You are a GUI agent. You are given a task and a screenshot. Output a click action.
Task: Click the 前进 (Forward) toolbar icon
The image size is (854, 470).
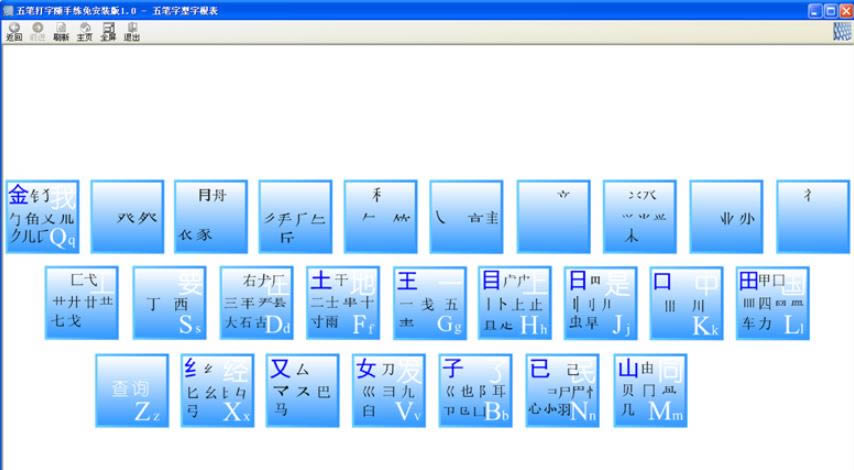37,31
